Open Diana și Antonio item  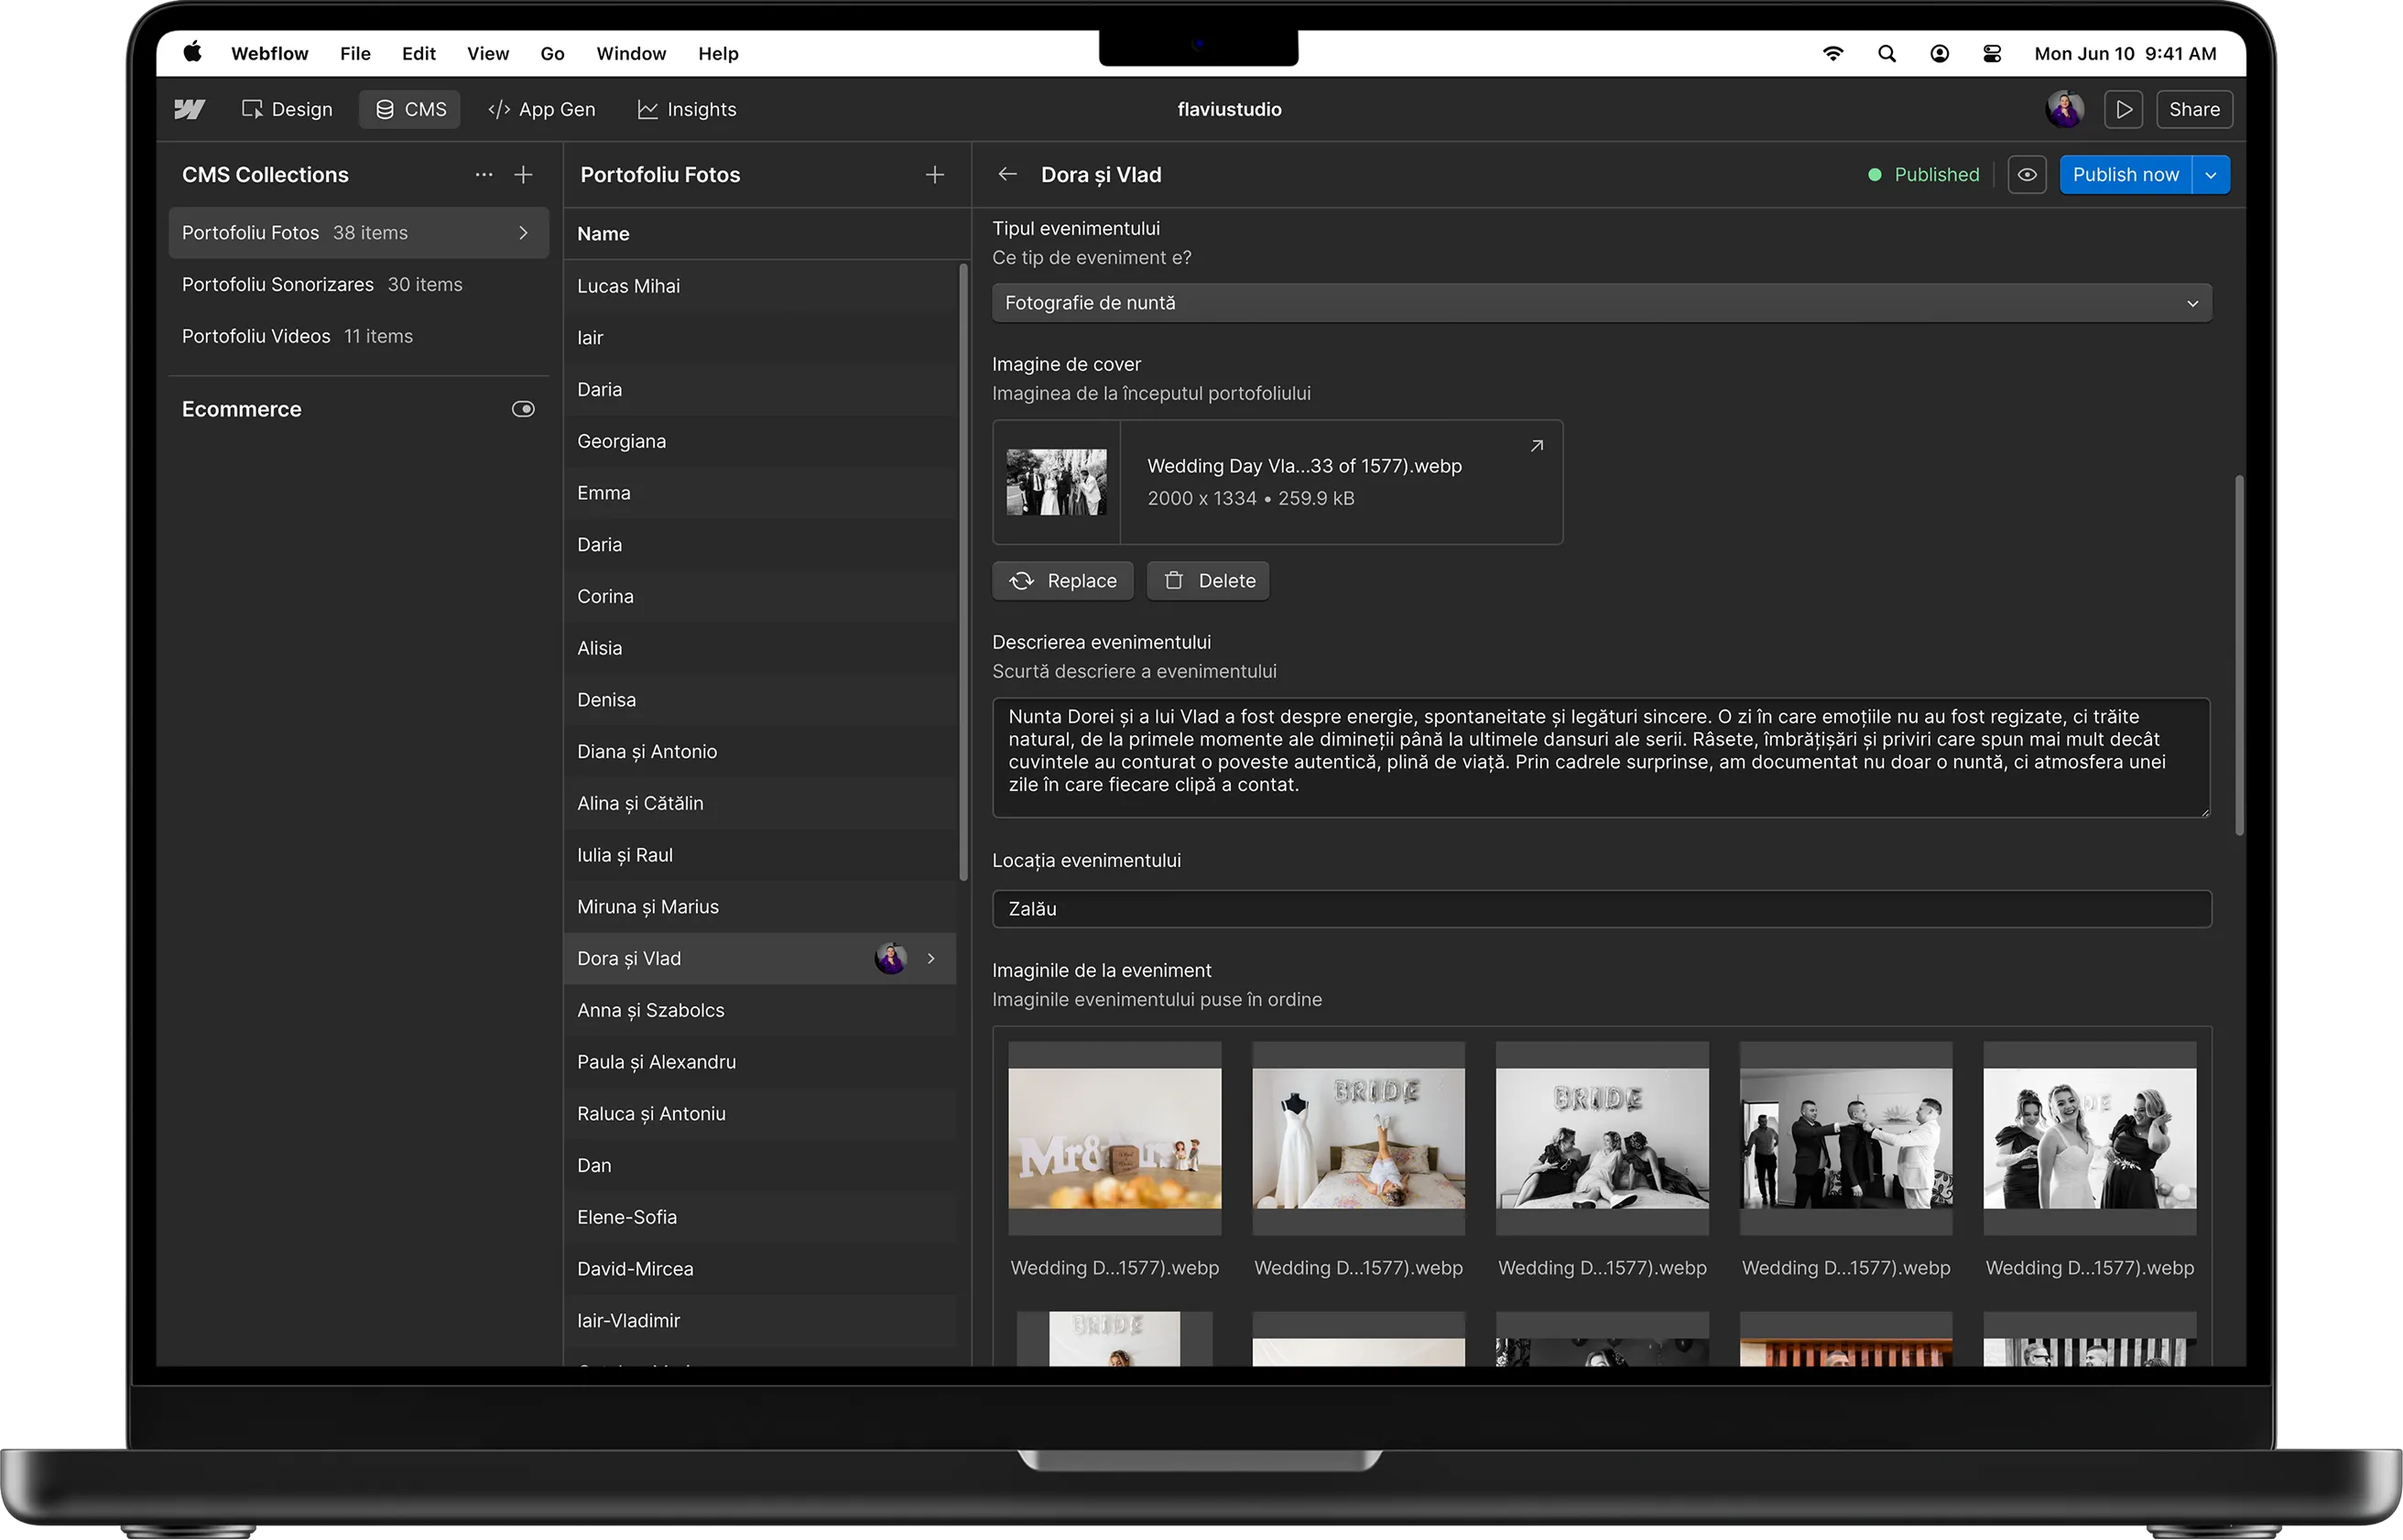point(759,751)
